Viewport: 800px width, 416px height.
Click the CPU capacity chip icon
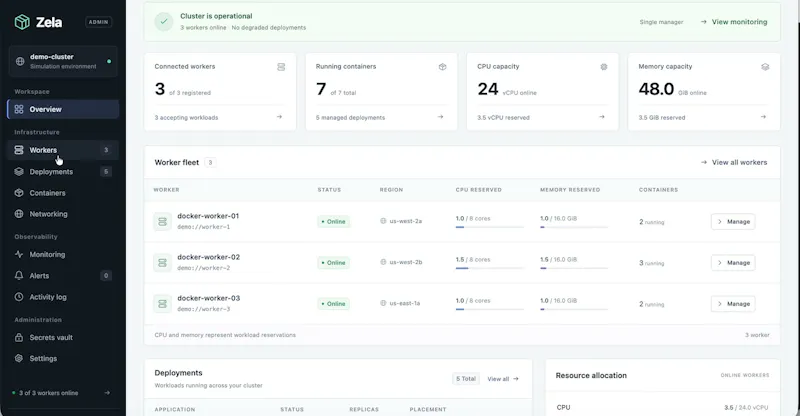(604, 67)
